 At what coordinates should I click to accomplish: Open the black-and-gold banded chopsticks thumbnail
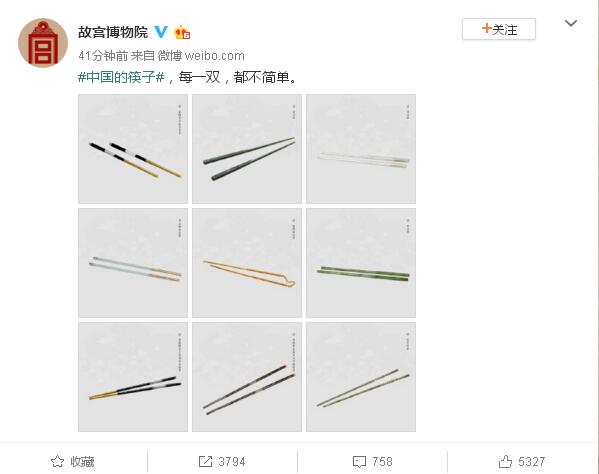click(133, 149)
